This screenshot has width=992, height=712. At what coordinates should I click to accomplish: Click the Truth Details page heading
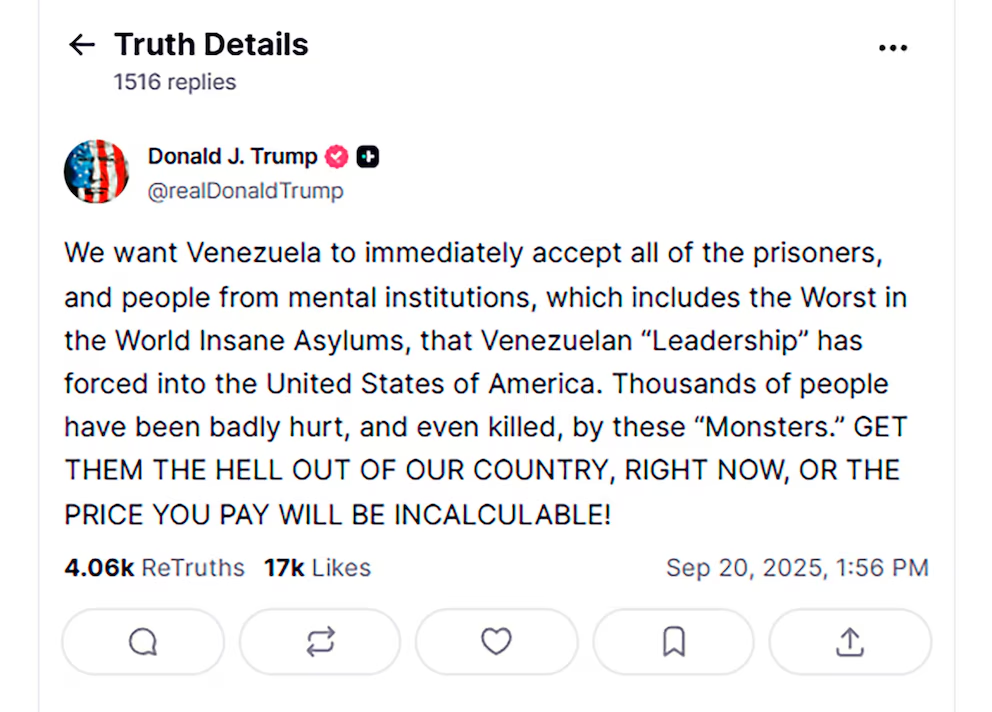[211, 45]
